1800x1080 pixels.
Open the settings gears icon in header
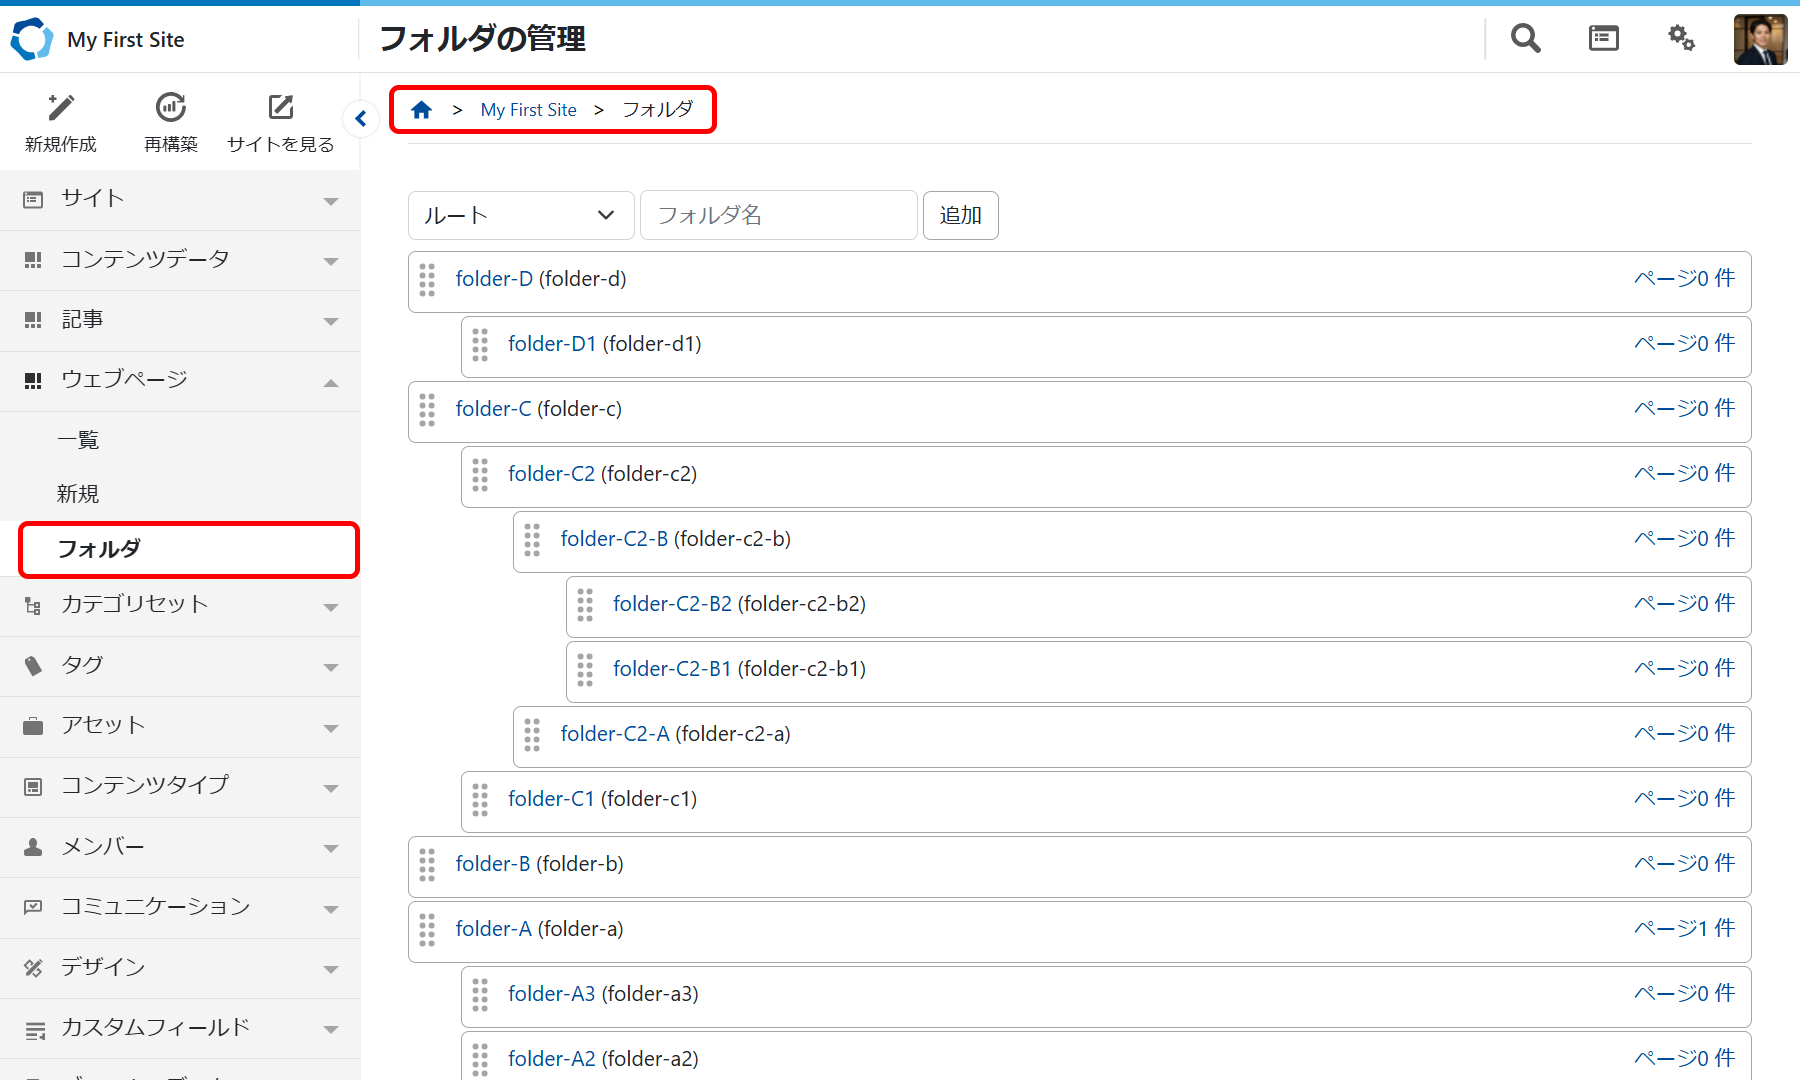1681,39
